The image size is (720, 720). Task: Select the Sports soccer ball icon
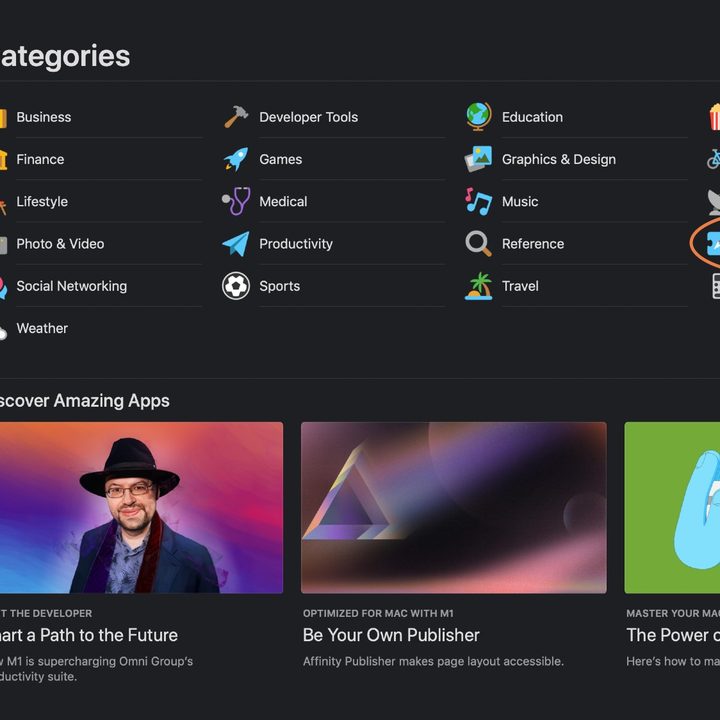coord(236,286)
